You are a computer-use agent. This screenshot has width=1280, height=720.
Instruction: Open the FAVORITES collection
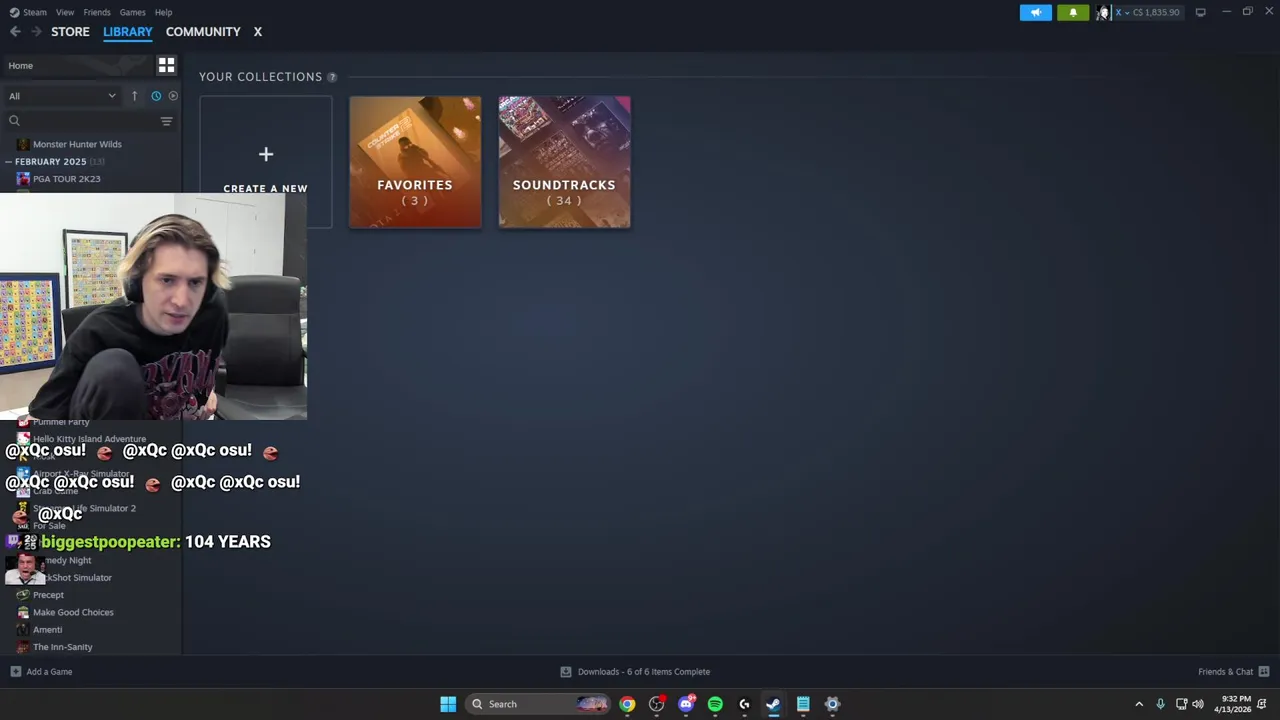tap(415, 162)
